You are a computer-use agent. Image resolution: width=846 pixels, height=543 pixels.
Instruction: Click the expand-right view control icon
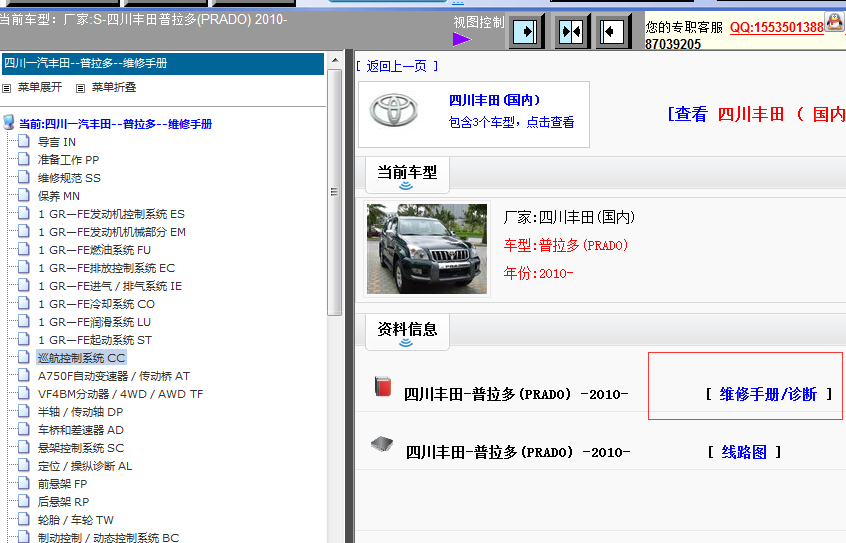point(526,31)
